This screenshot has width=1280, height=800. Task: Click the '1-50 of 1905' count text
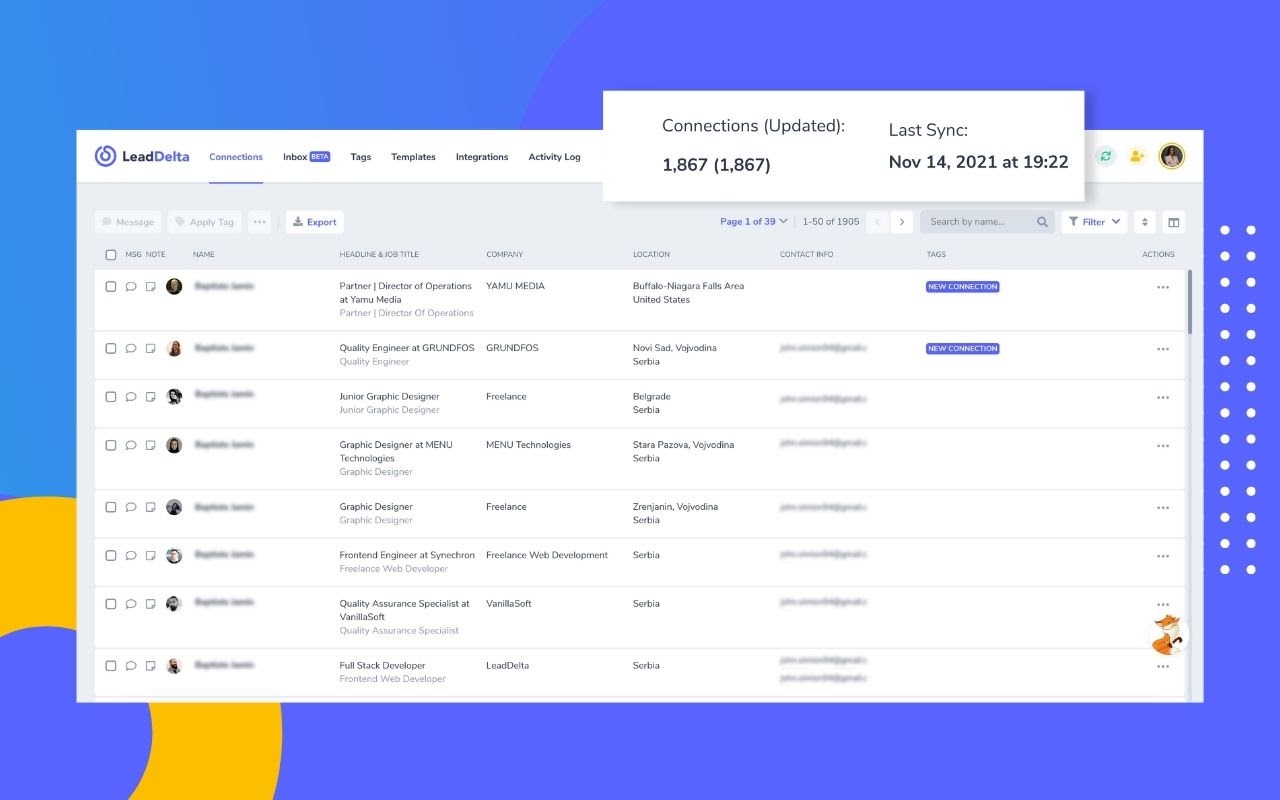tap(831, 222)
